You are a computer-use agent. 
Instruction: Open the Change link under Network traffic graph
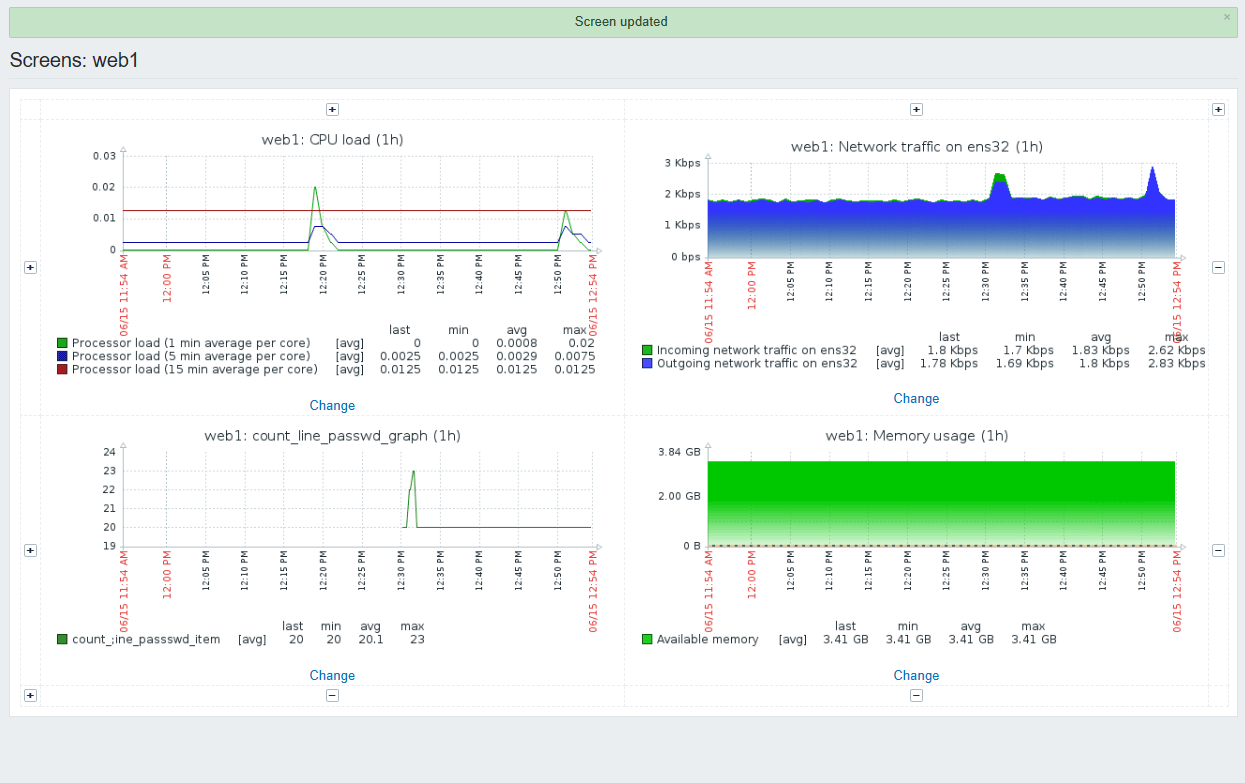pos(916,398)
